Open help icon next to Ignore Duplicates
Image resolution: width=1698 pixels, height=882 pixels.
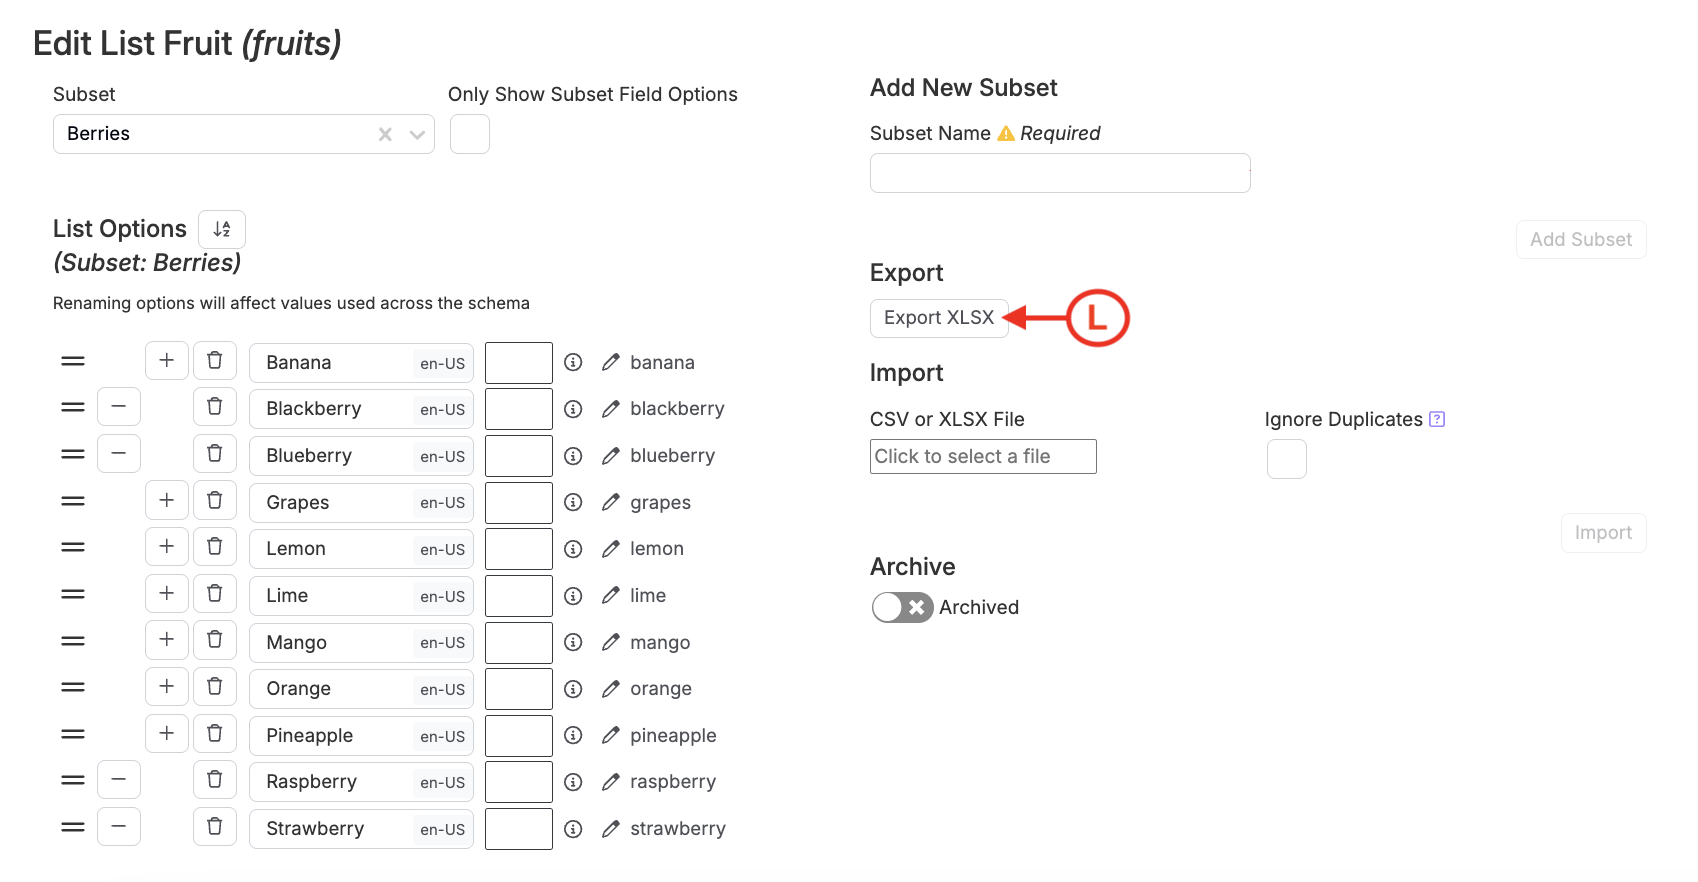pos(1437,419)
